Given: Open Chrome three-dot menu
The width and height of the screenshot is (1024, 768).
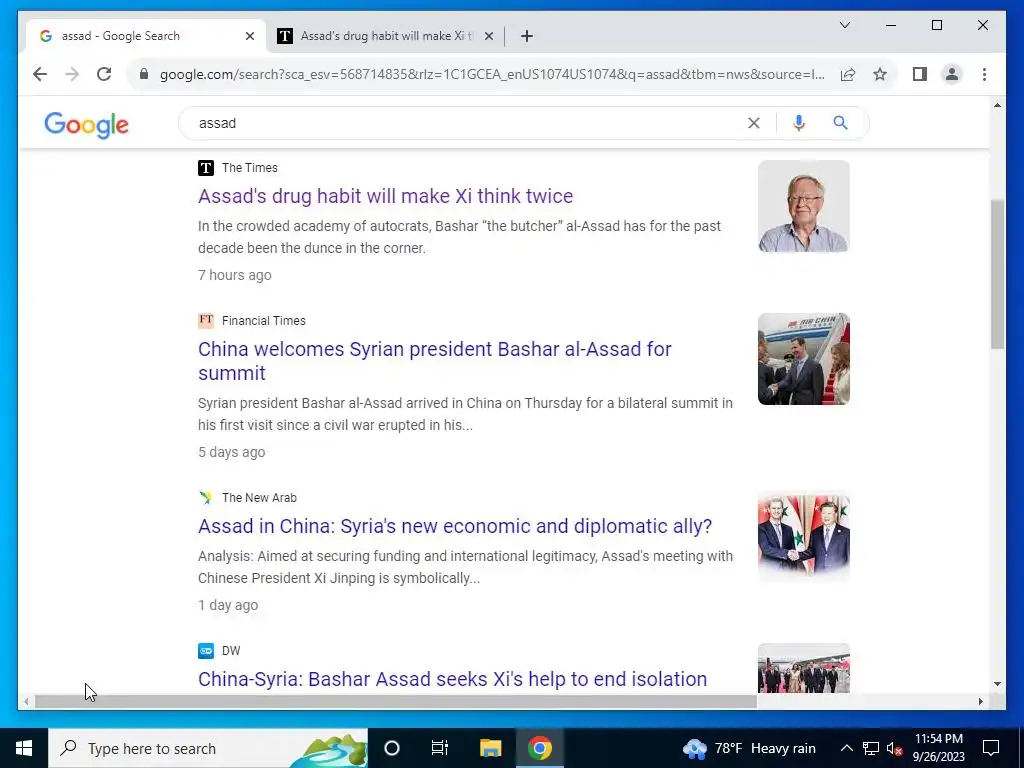Looking at the screenshot, I should (984, 74).
